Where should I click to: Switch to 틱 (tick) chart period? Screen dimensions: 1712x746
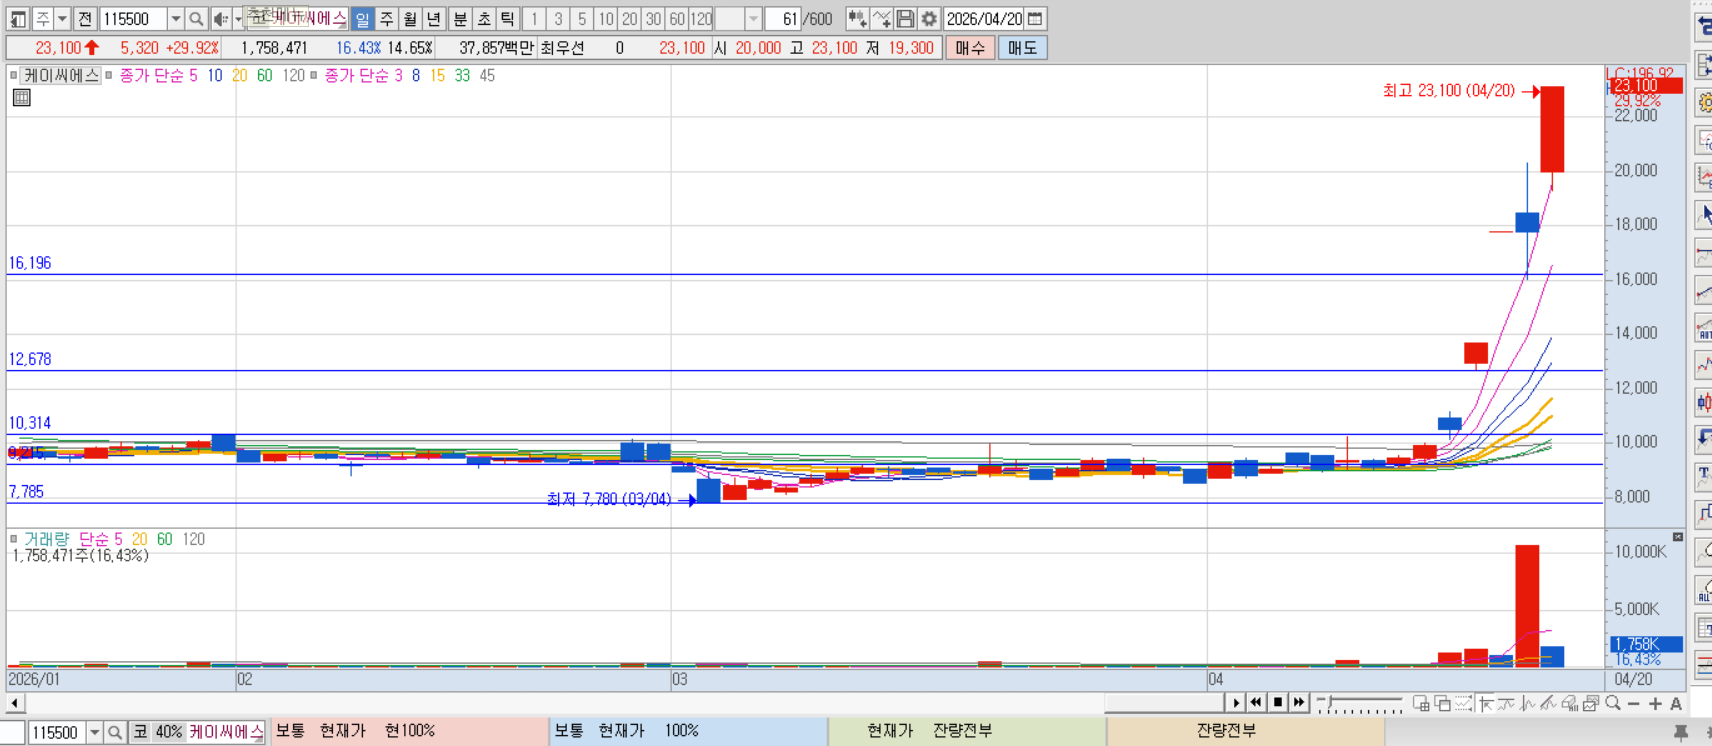[508, 19]
